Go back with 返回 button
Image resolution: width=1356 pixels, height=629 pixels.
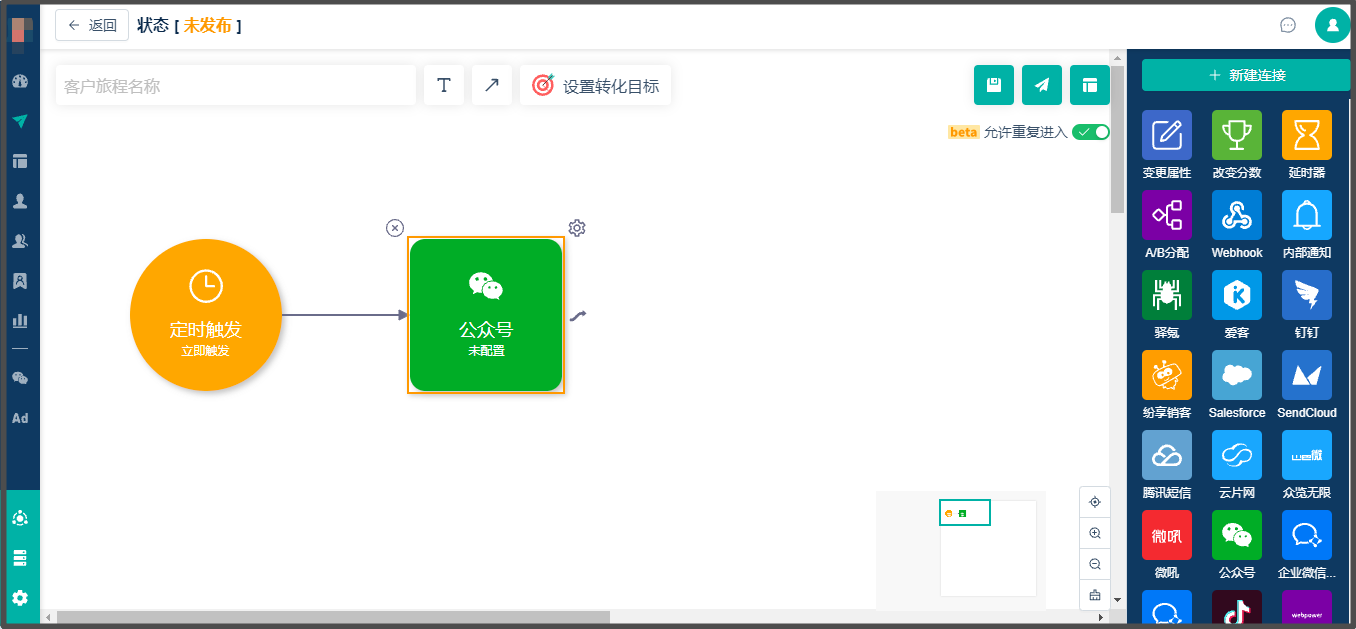tap(92, 25)
